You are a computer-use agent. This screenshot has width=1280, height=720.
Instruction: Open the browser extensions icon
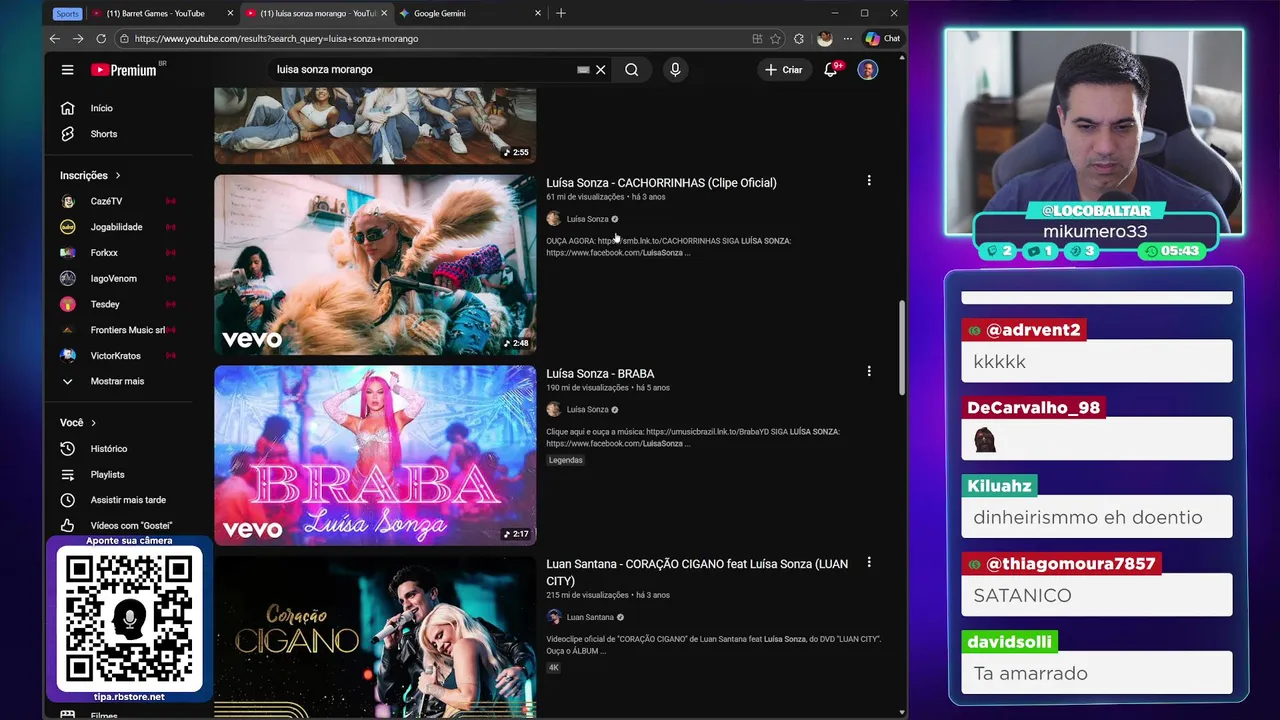pos(799,39)
